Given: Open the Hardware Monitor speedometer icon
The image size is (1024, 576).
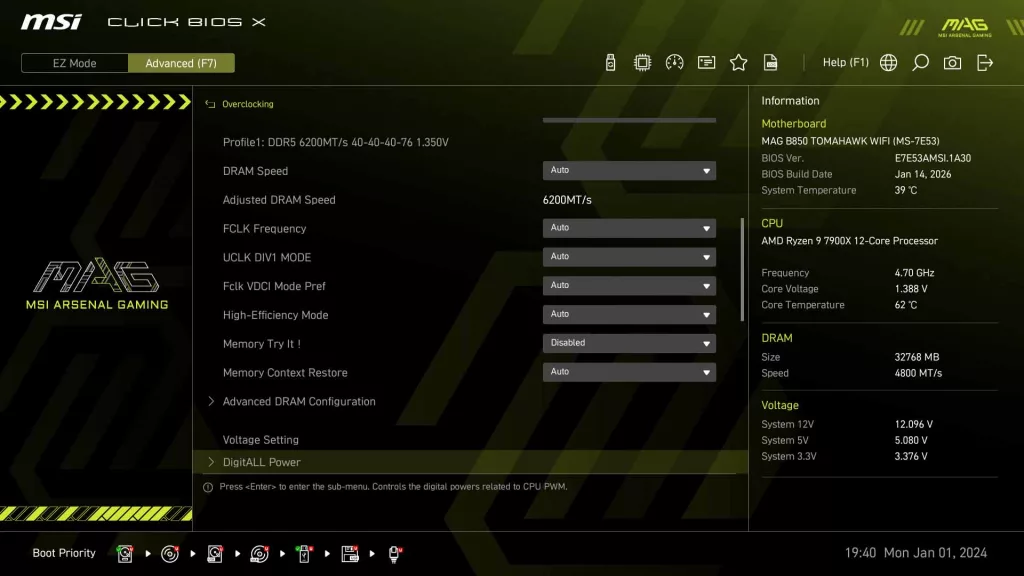Looking at the screenshot, I should (x=673, y=61).
